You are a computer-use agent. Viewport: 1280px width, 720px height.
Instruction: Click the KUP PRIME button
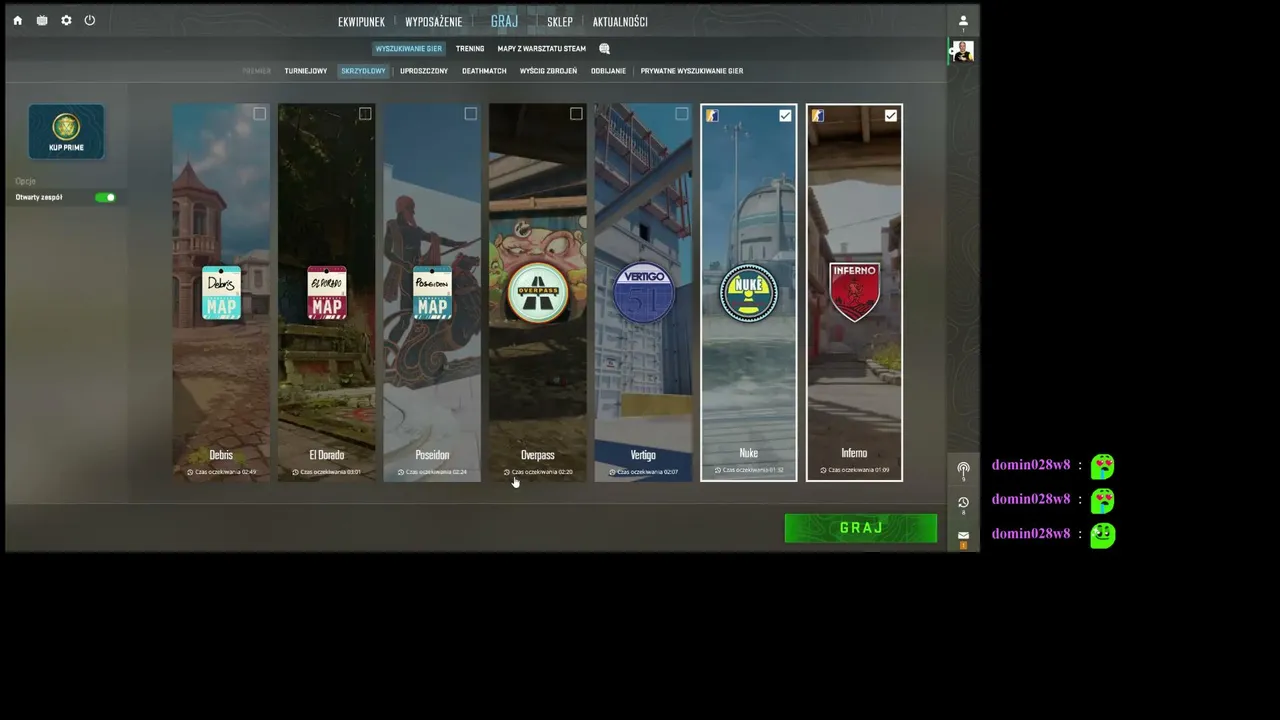[x=66, y=132]
